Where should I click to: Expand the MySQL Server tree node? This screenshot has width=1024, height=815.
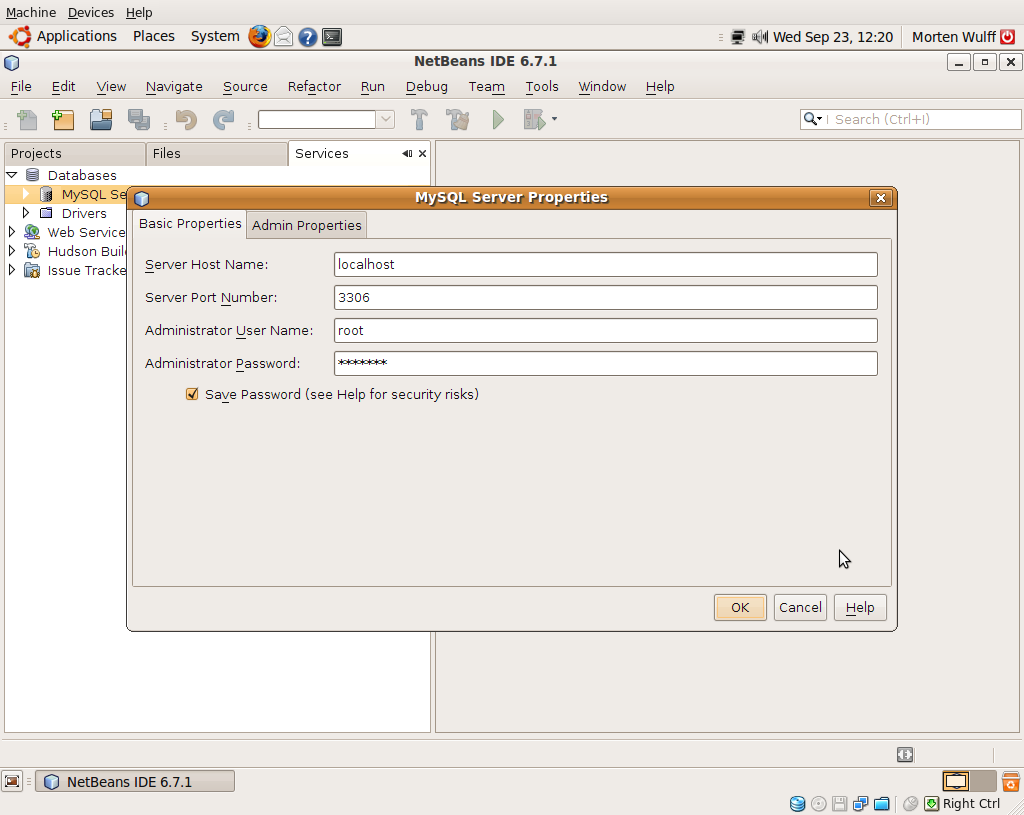pyautogui.click(x=26, y=194)
